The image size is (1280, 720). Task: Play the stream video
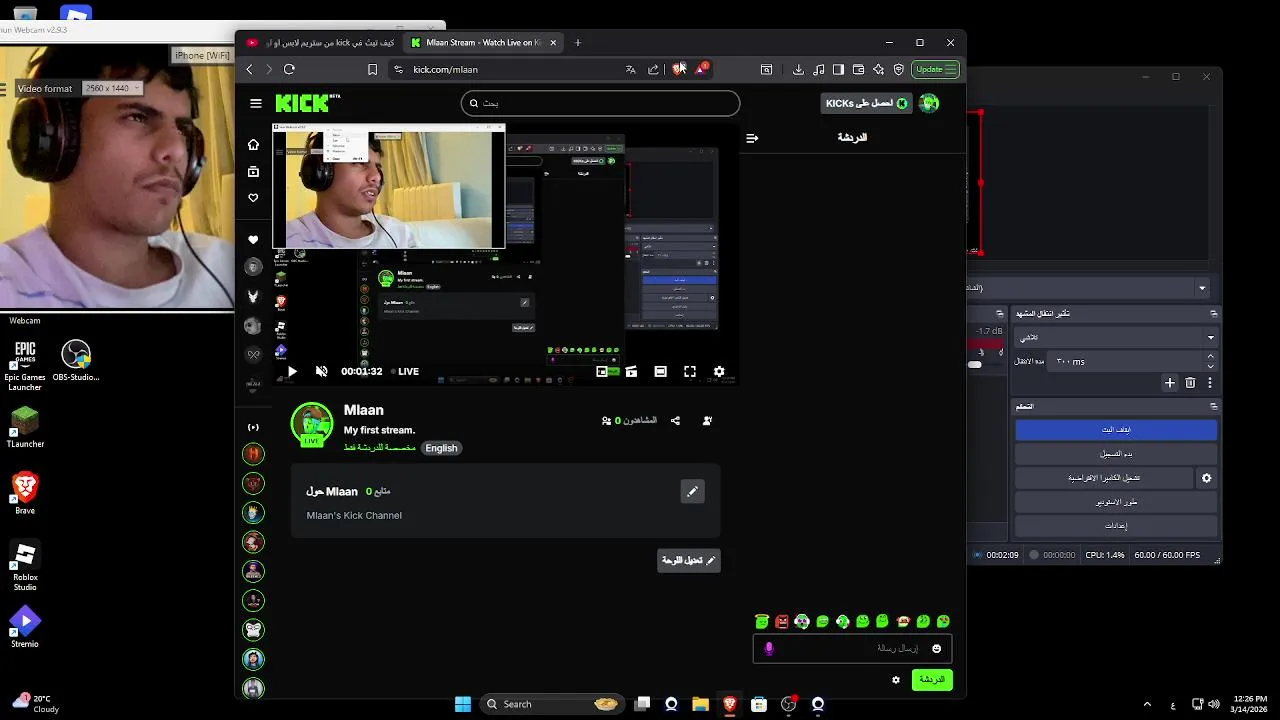point(292,371)
